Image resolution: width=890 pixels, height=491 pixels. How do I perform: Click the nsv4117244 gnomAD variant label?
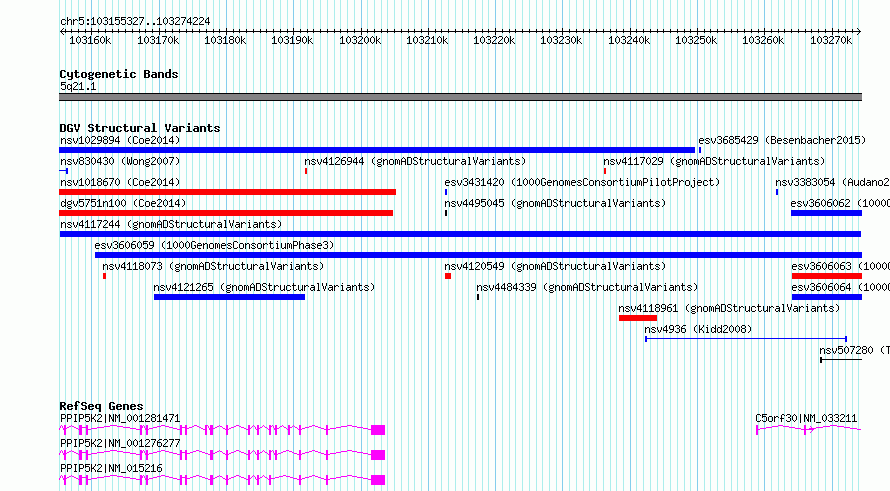(x=171, y=224)
